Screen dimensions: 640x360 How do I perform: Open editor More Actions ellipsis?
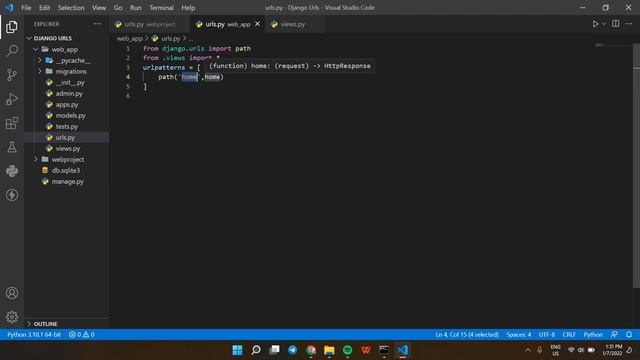tap(629, 24)
